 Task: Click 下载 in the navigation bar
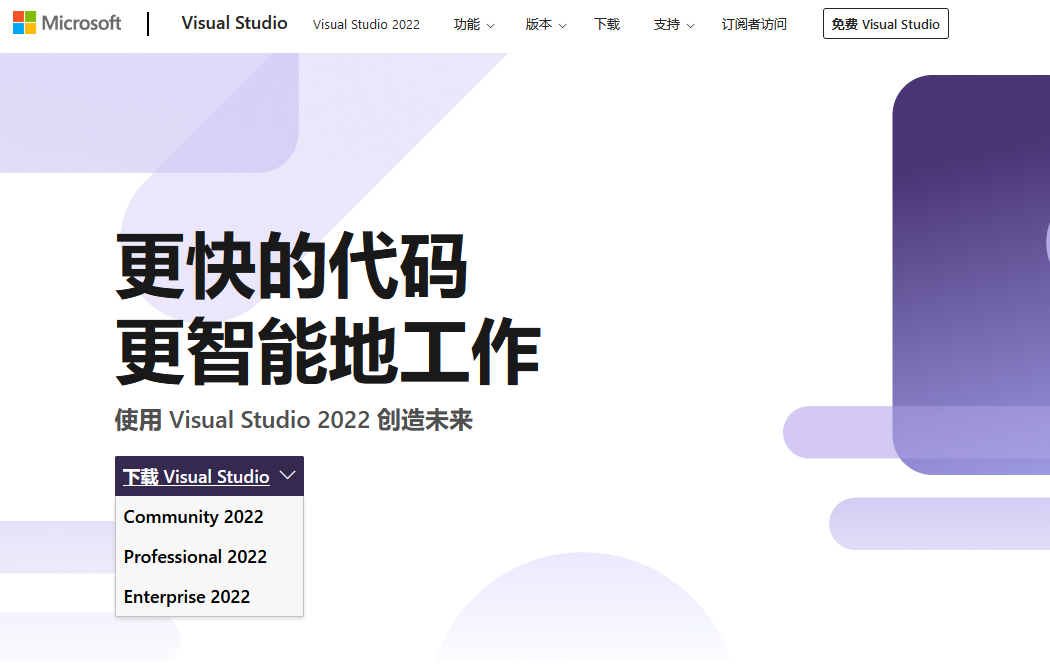pyautogui.click(x=607, y=25)
